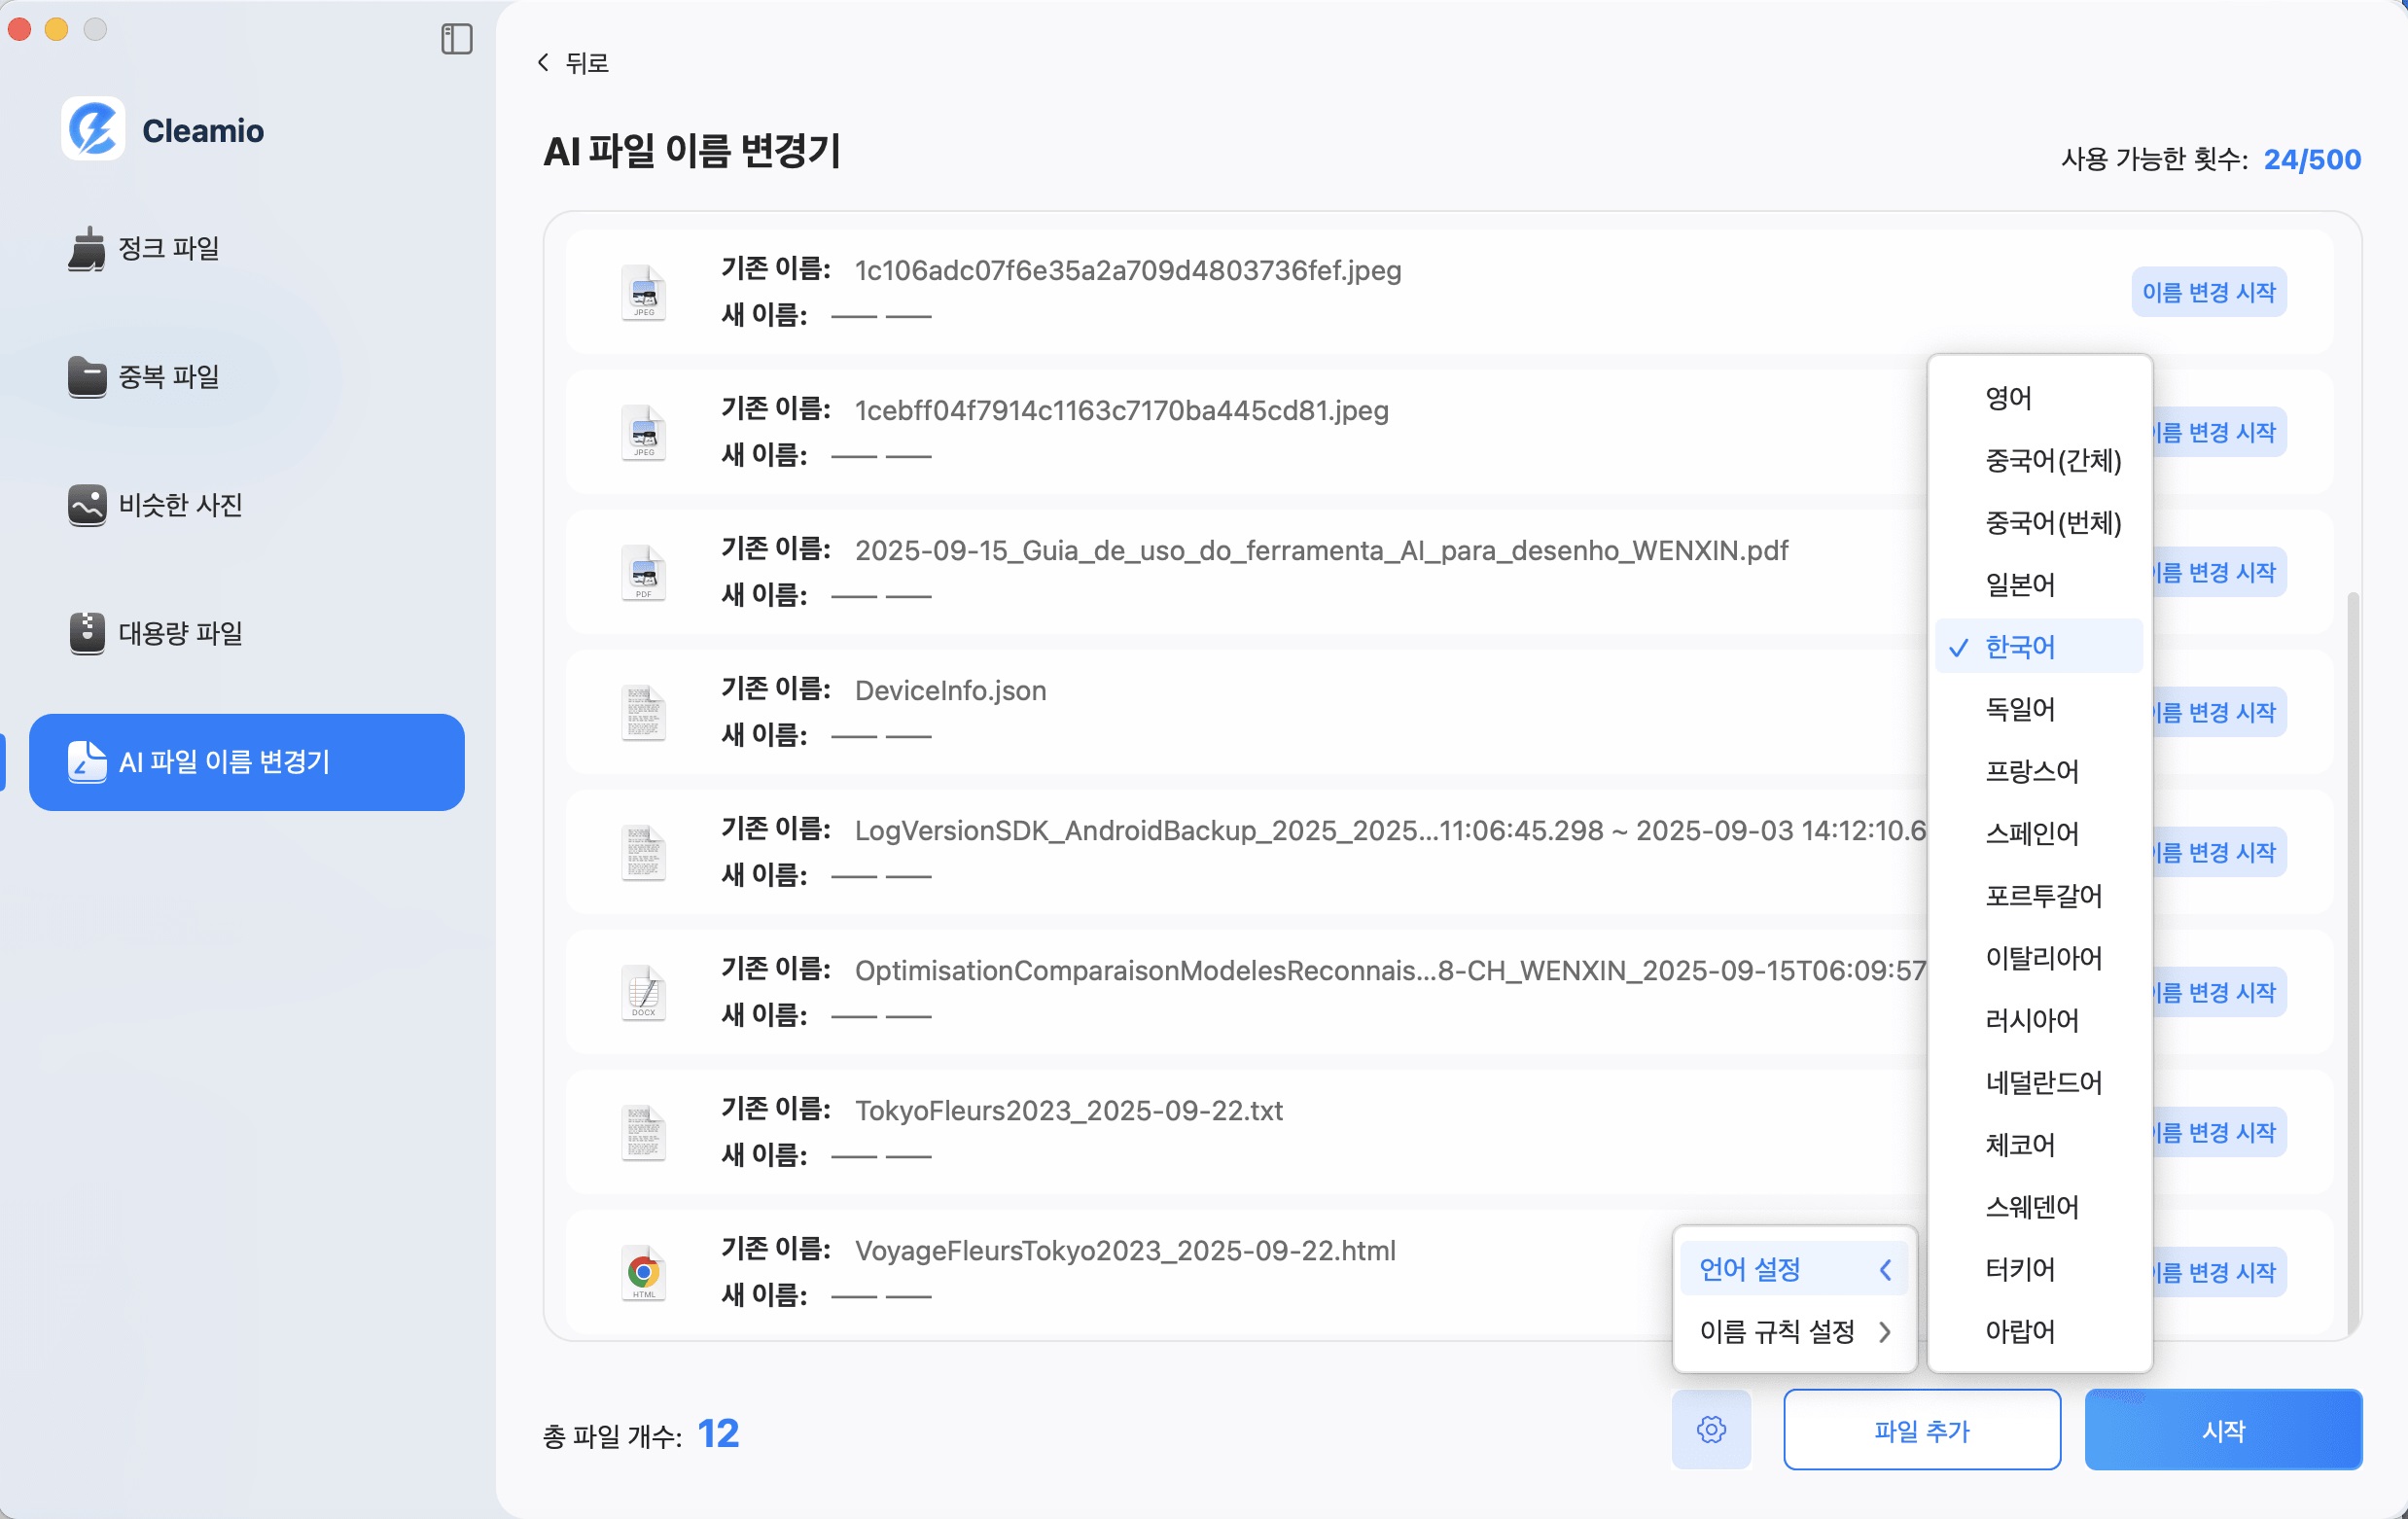Select 한국어 in the language menu

pyautogui.click(x=2021, y=646)
